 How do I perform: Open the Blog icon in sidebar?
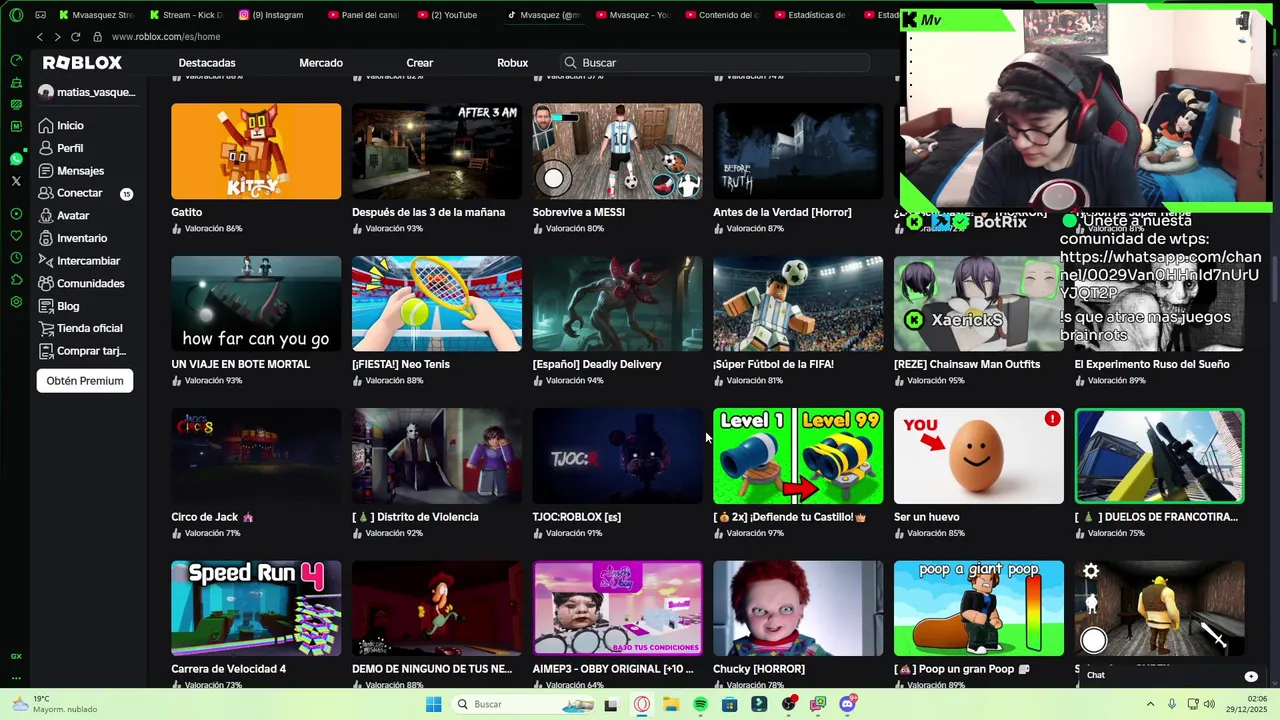(x=45, y=306)
